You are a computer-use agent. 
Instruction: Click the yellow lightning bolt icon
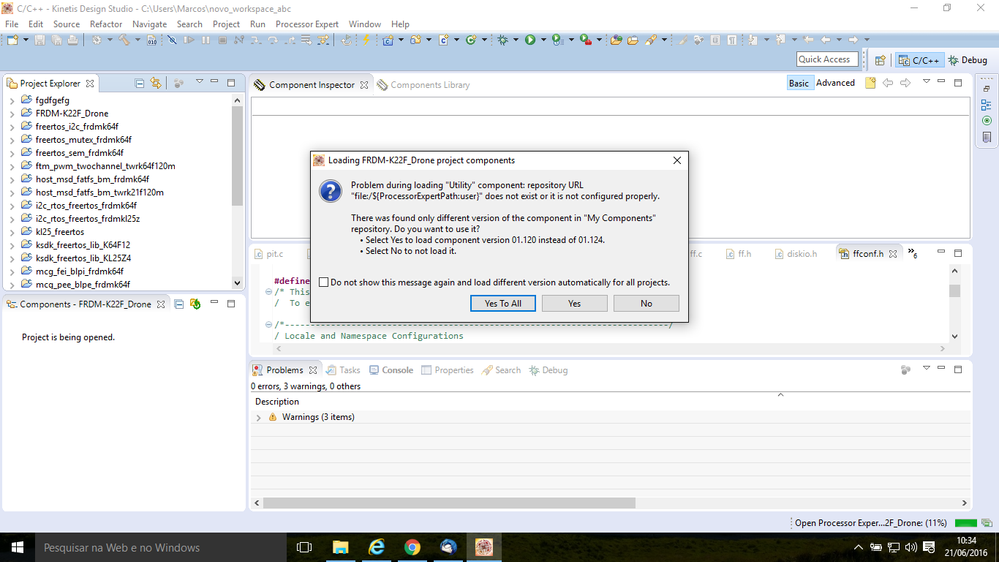pos(366,40)
